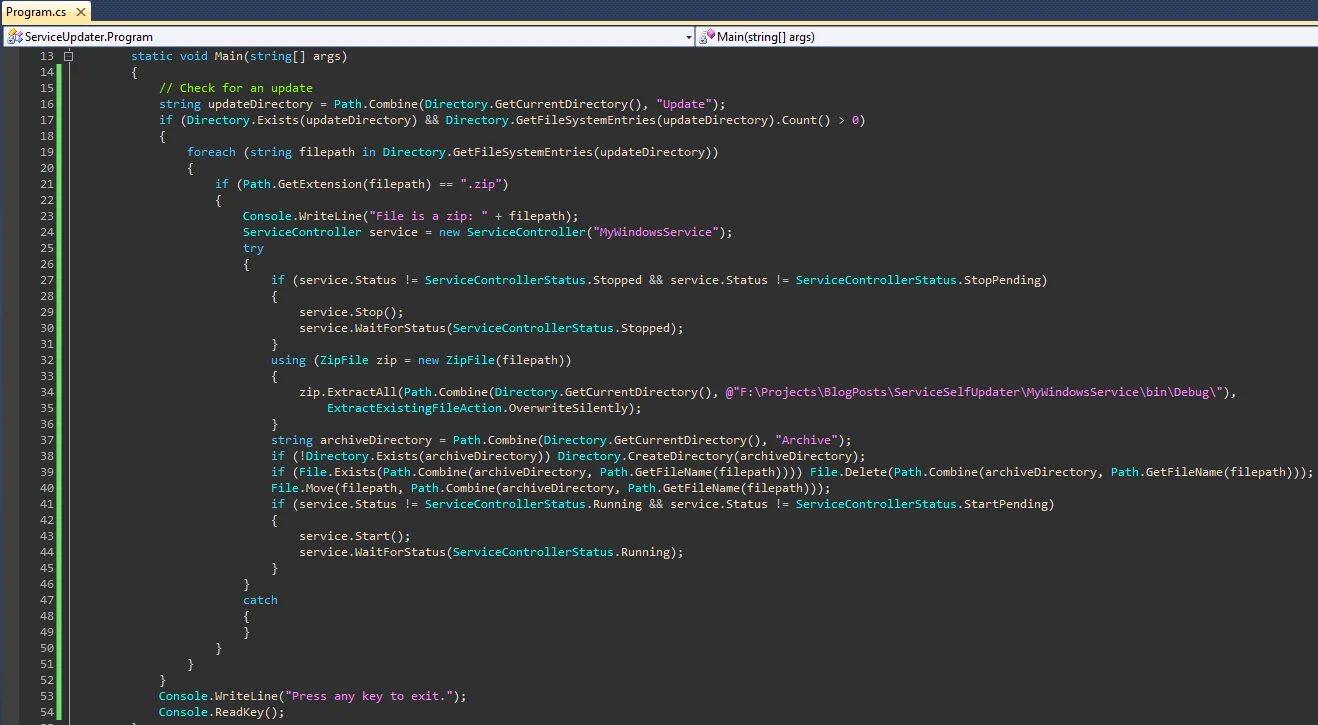Click the comment "// Check for an update"
This screenshot has width=1318, height=725.
(236, 88)
